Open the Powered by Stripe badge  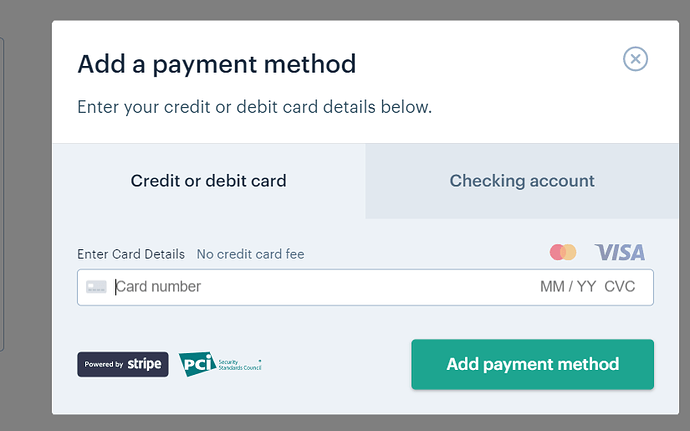123,364
